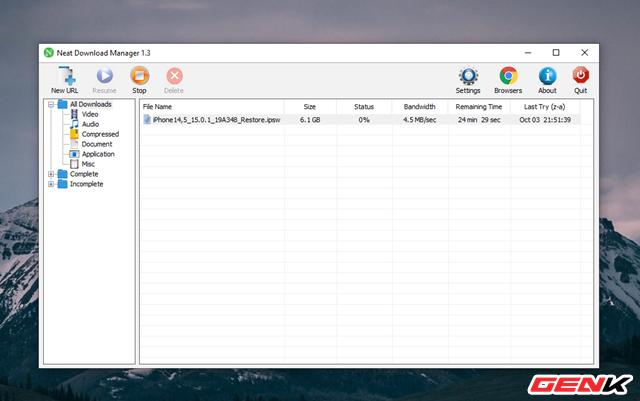Viewport: 640px width, 401px height.
Task: Select the iPhone14,5 Restore.ipsw download row
Action: [x=361, y=120]
